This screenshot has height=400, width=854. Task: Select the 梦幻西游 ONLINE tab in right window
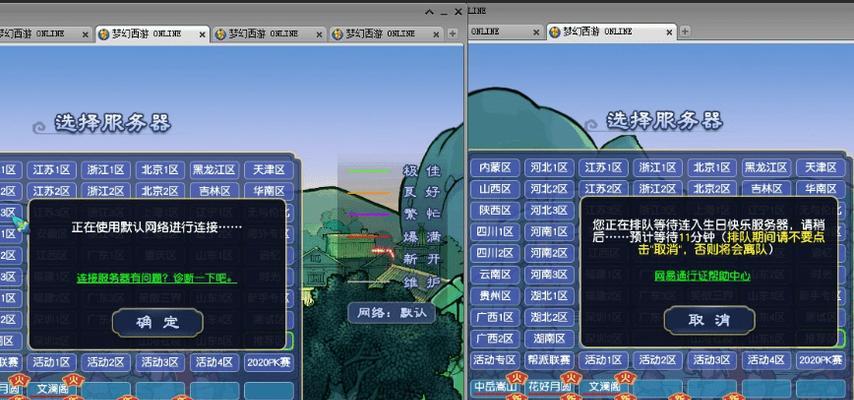click(611, 32)
